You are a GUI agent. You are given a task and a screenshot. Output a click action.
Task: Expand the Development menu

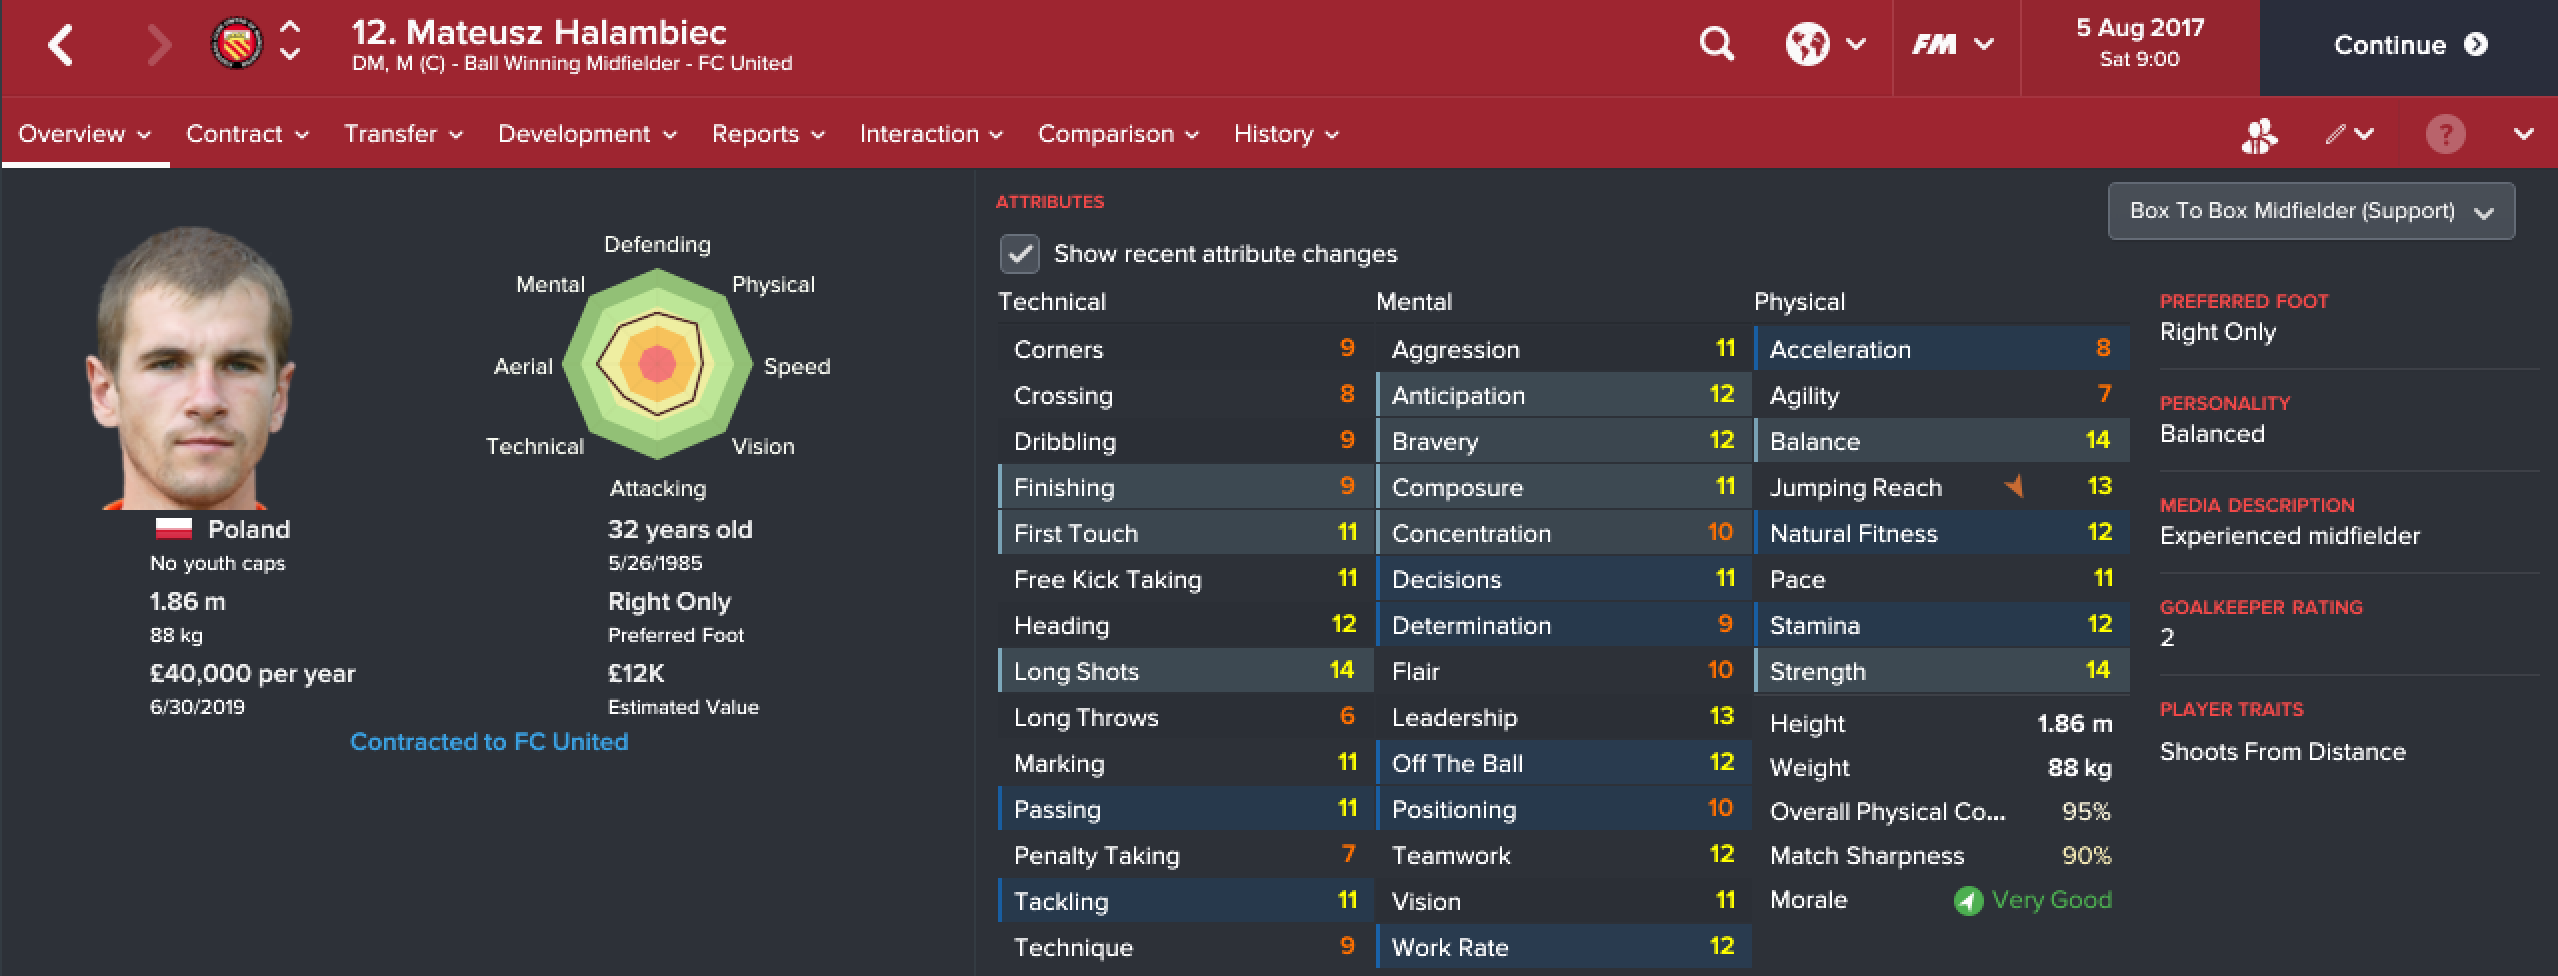587,134
